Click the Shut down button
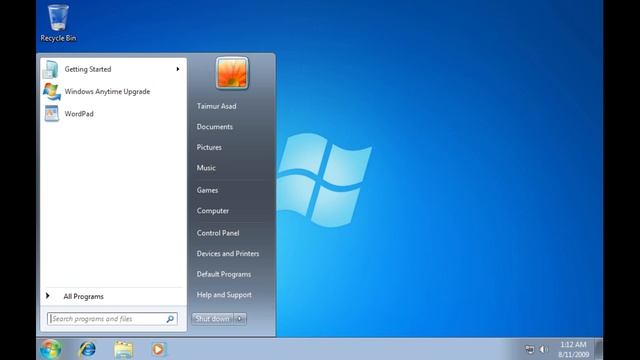The image size is (640, 360). 213,319
